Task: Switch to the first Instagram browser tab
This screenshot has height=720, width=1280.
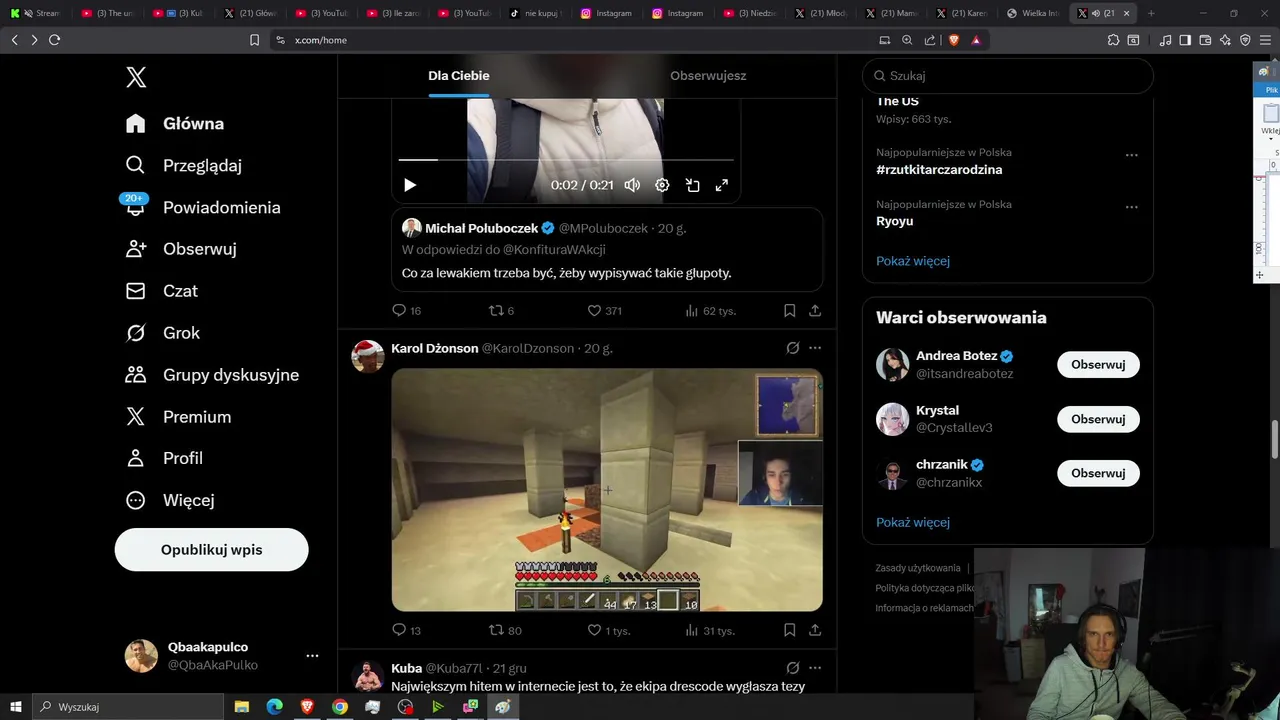Action: pyautogui.click(x=606, y=13)
